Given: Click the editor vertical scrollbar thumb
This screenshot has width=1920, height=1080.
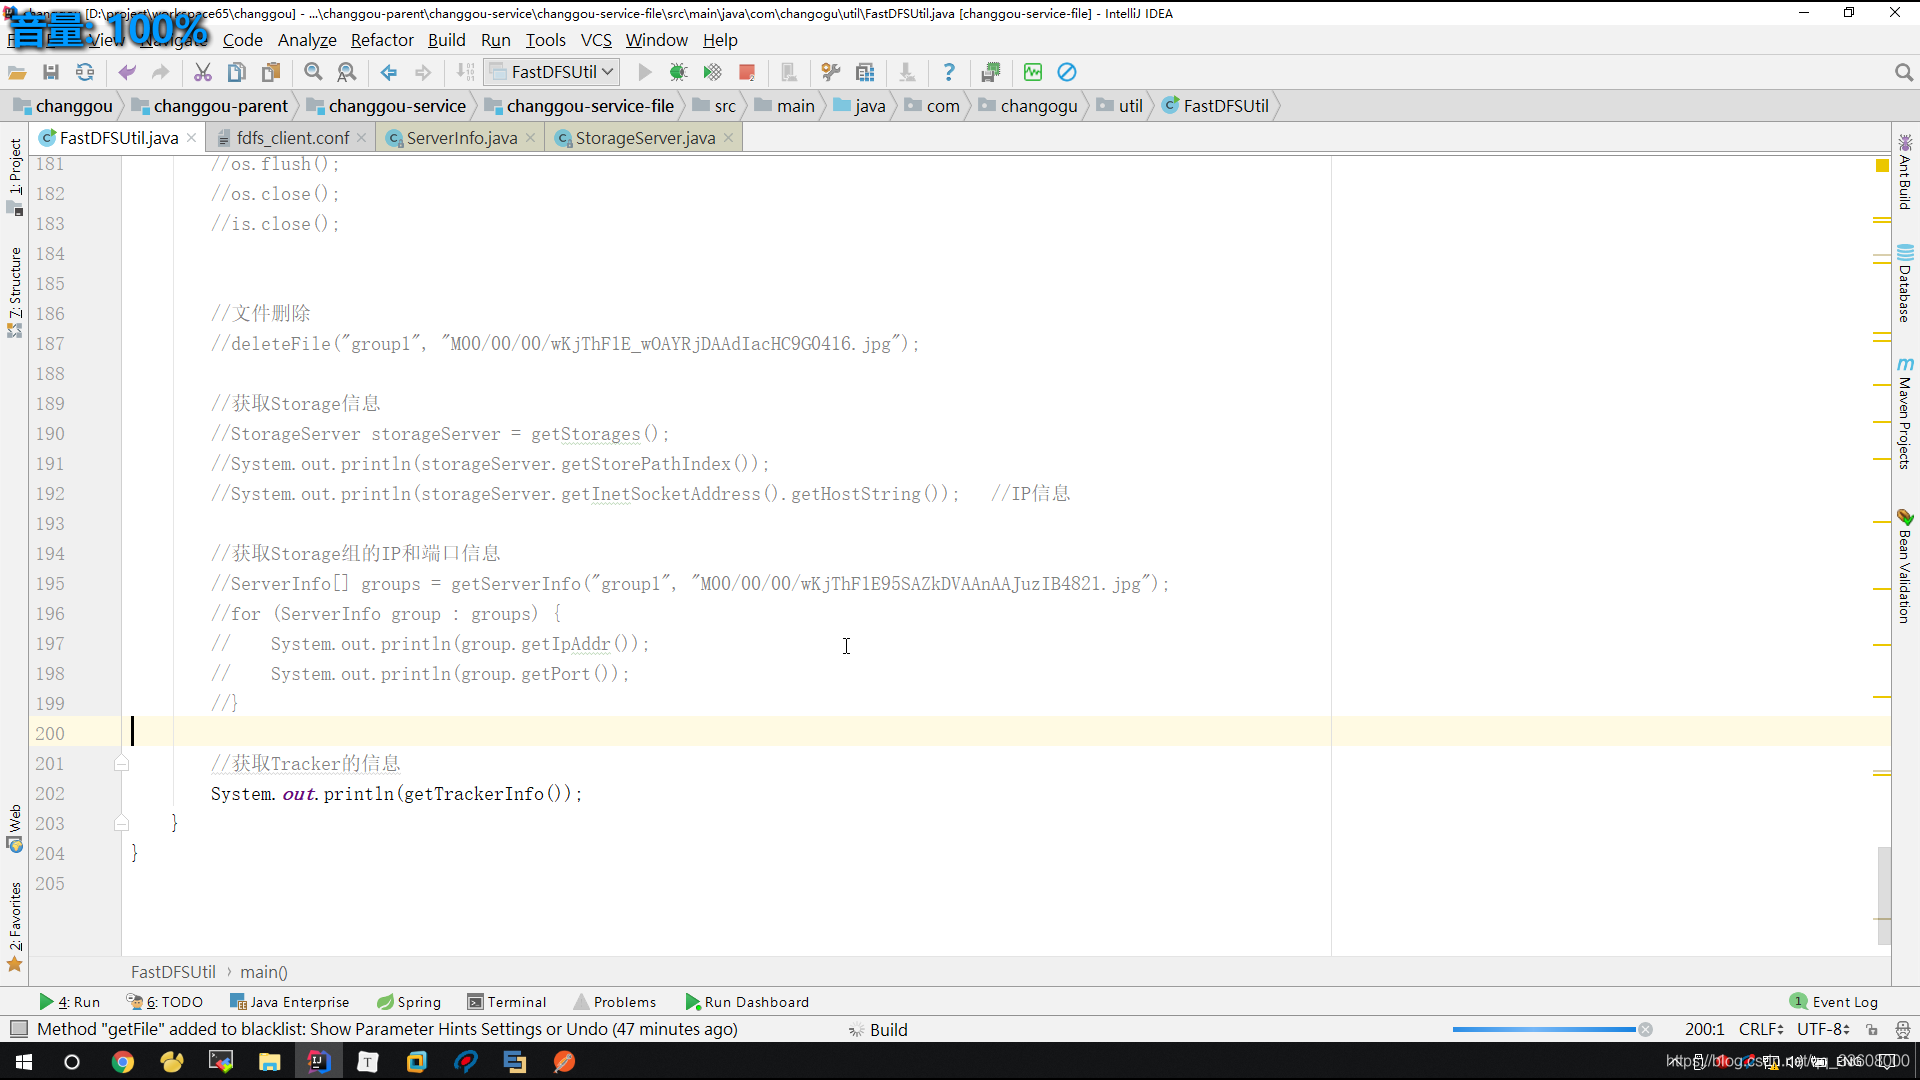Looking at the screenshot, I should pos(1884,895).
